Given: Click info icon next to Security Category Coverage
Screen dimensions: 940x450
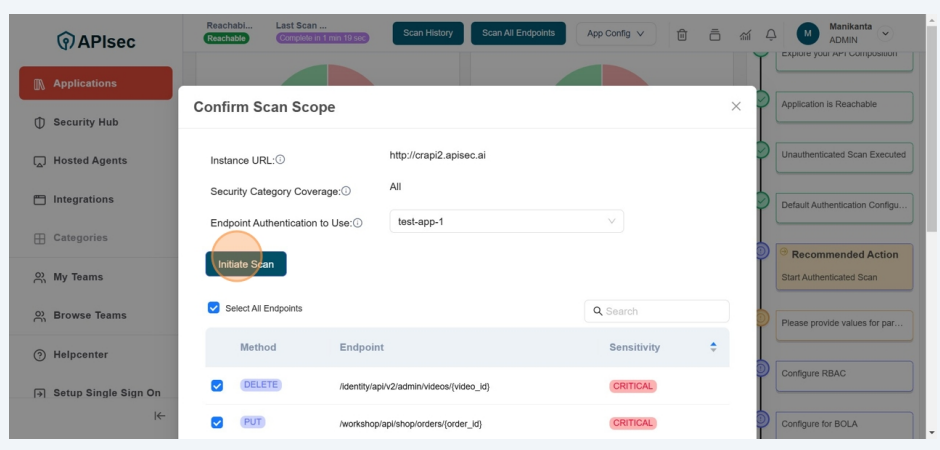Looking at the screenshot, I should 346,191.
